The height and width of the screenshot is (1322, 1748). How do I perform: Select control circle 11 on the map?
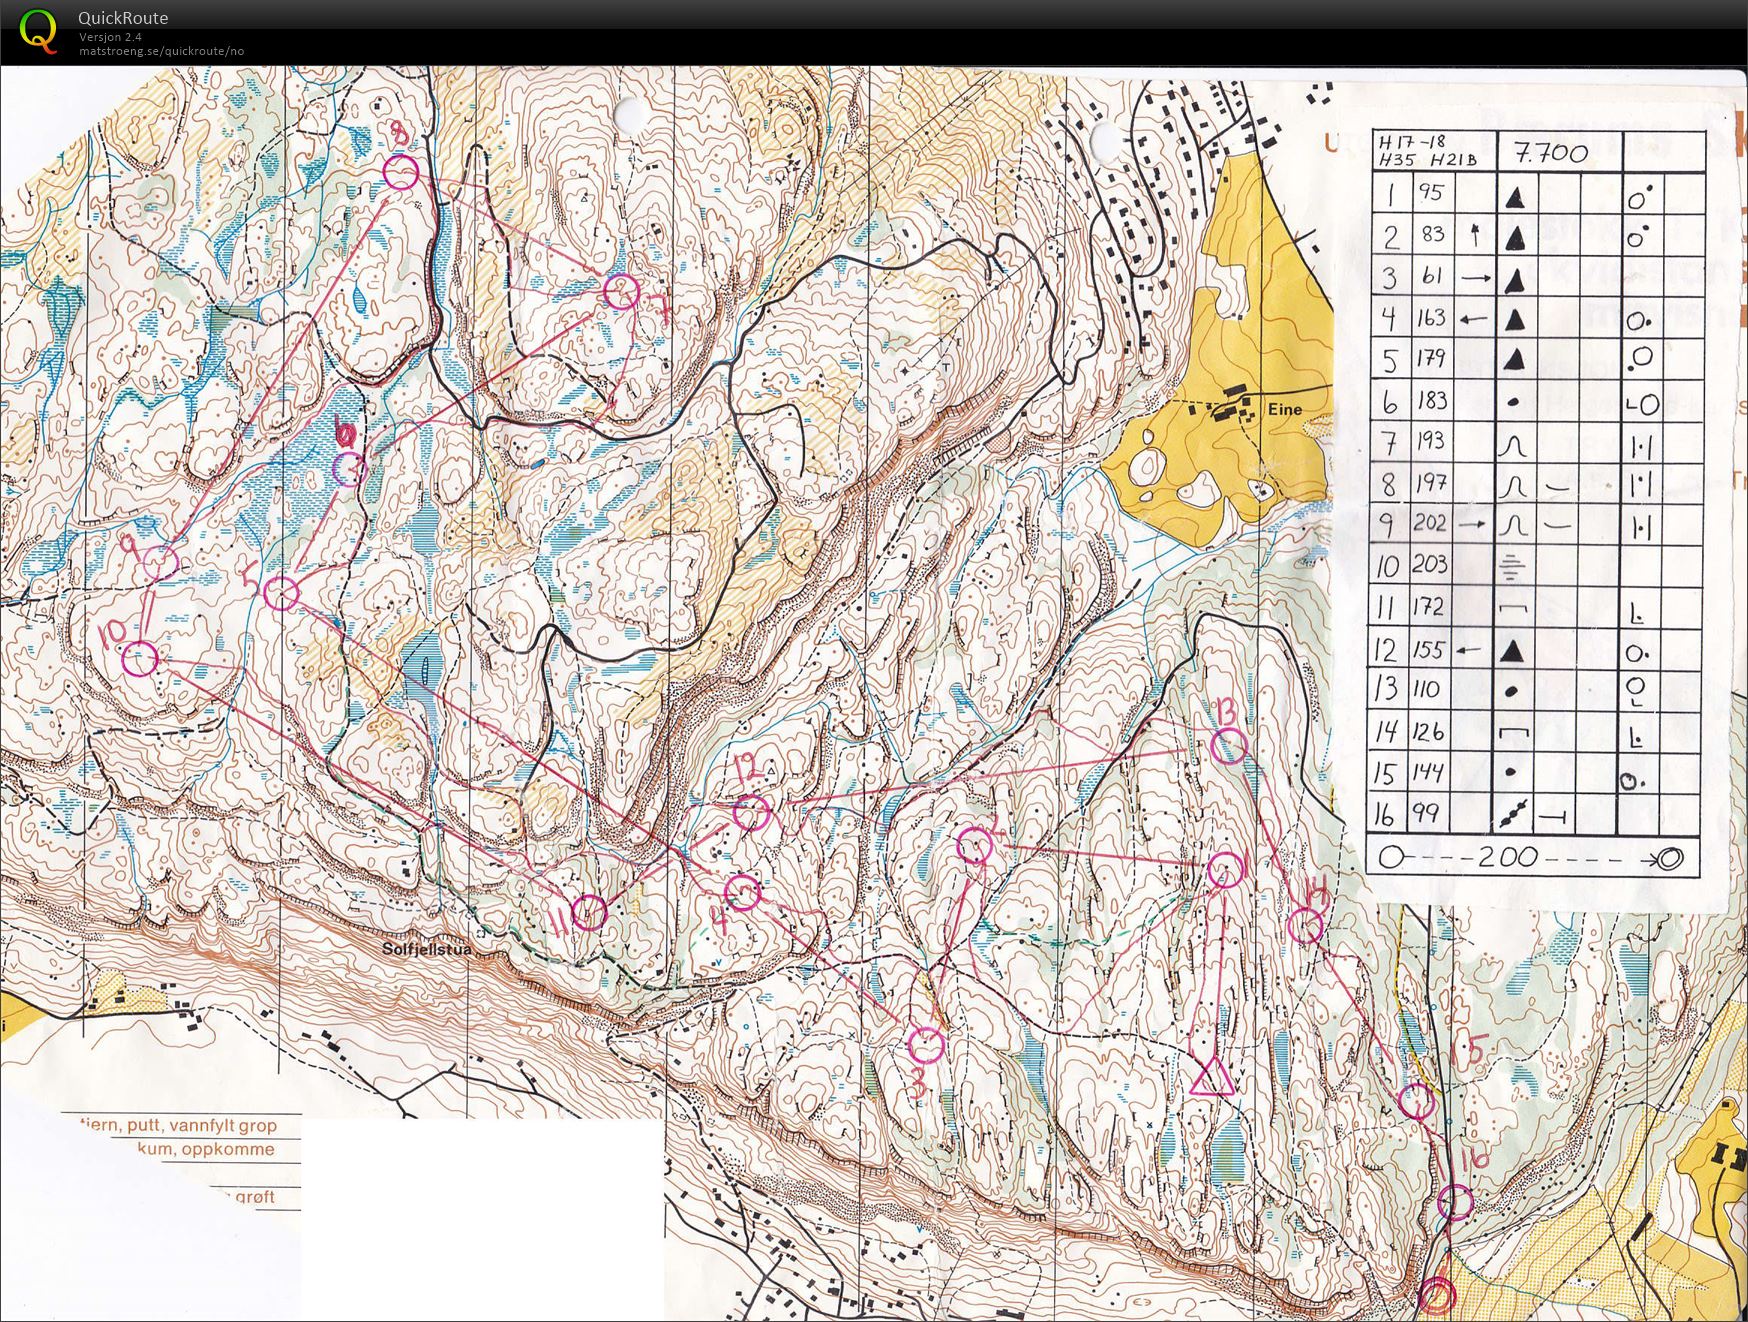(589, 912)
